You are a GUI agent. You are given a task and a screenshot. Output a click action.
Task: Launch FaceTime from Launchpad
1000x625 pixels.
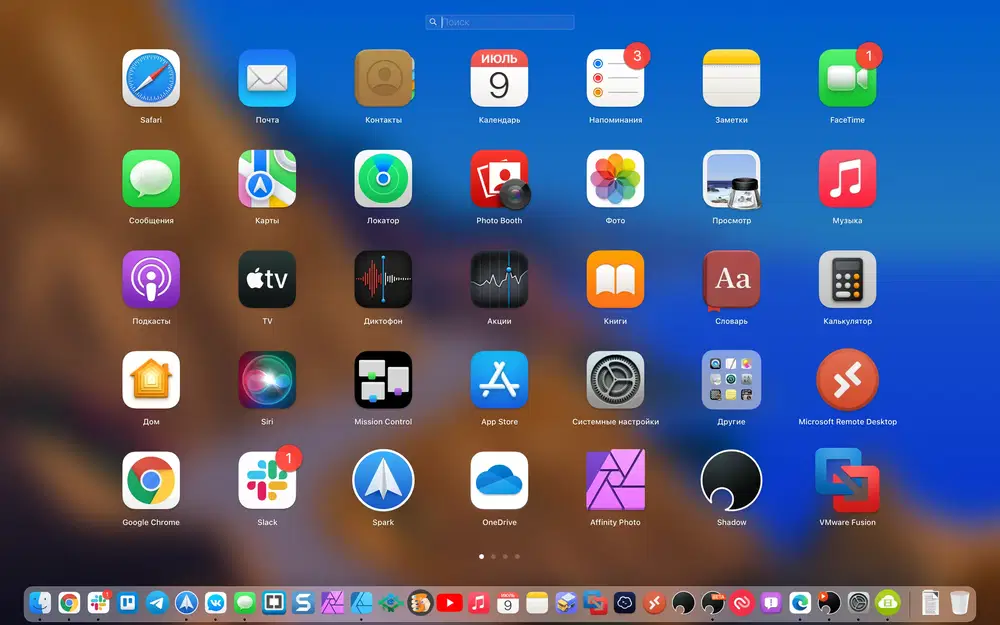[x=848, y=78]
